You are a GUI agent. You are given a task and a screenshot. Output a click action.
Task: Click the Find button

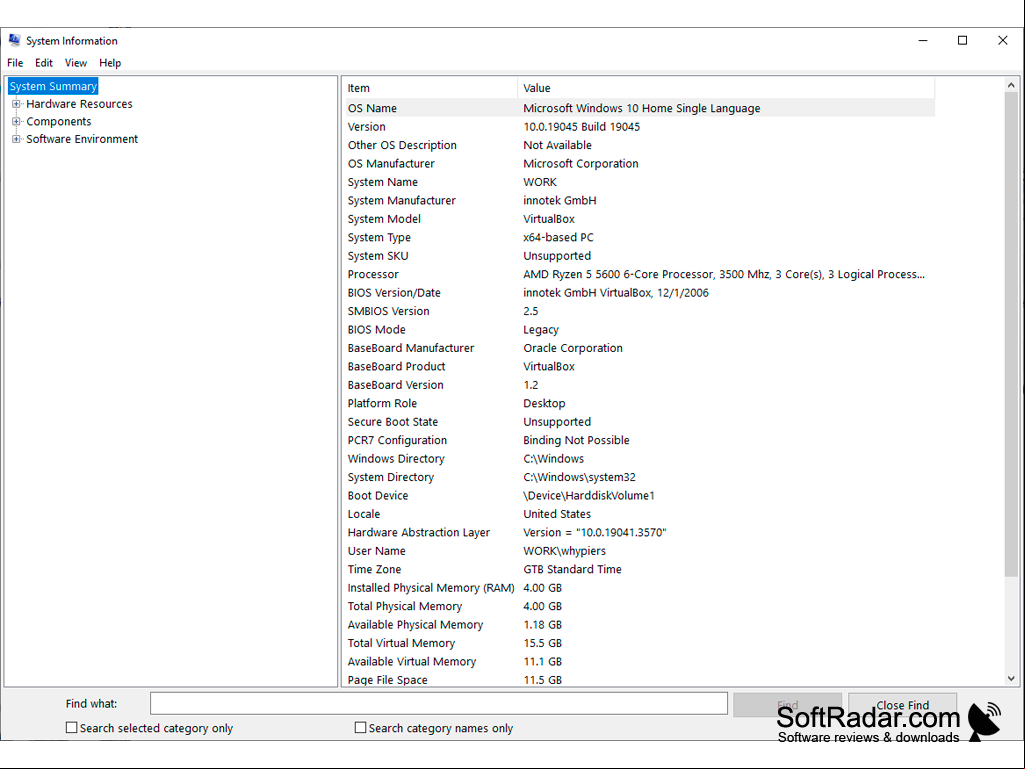tap(787, 705)
